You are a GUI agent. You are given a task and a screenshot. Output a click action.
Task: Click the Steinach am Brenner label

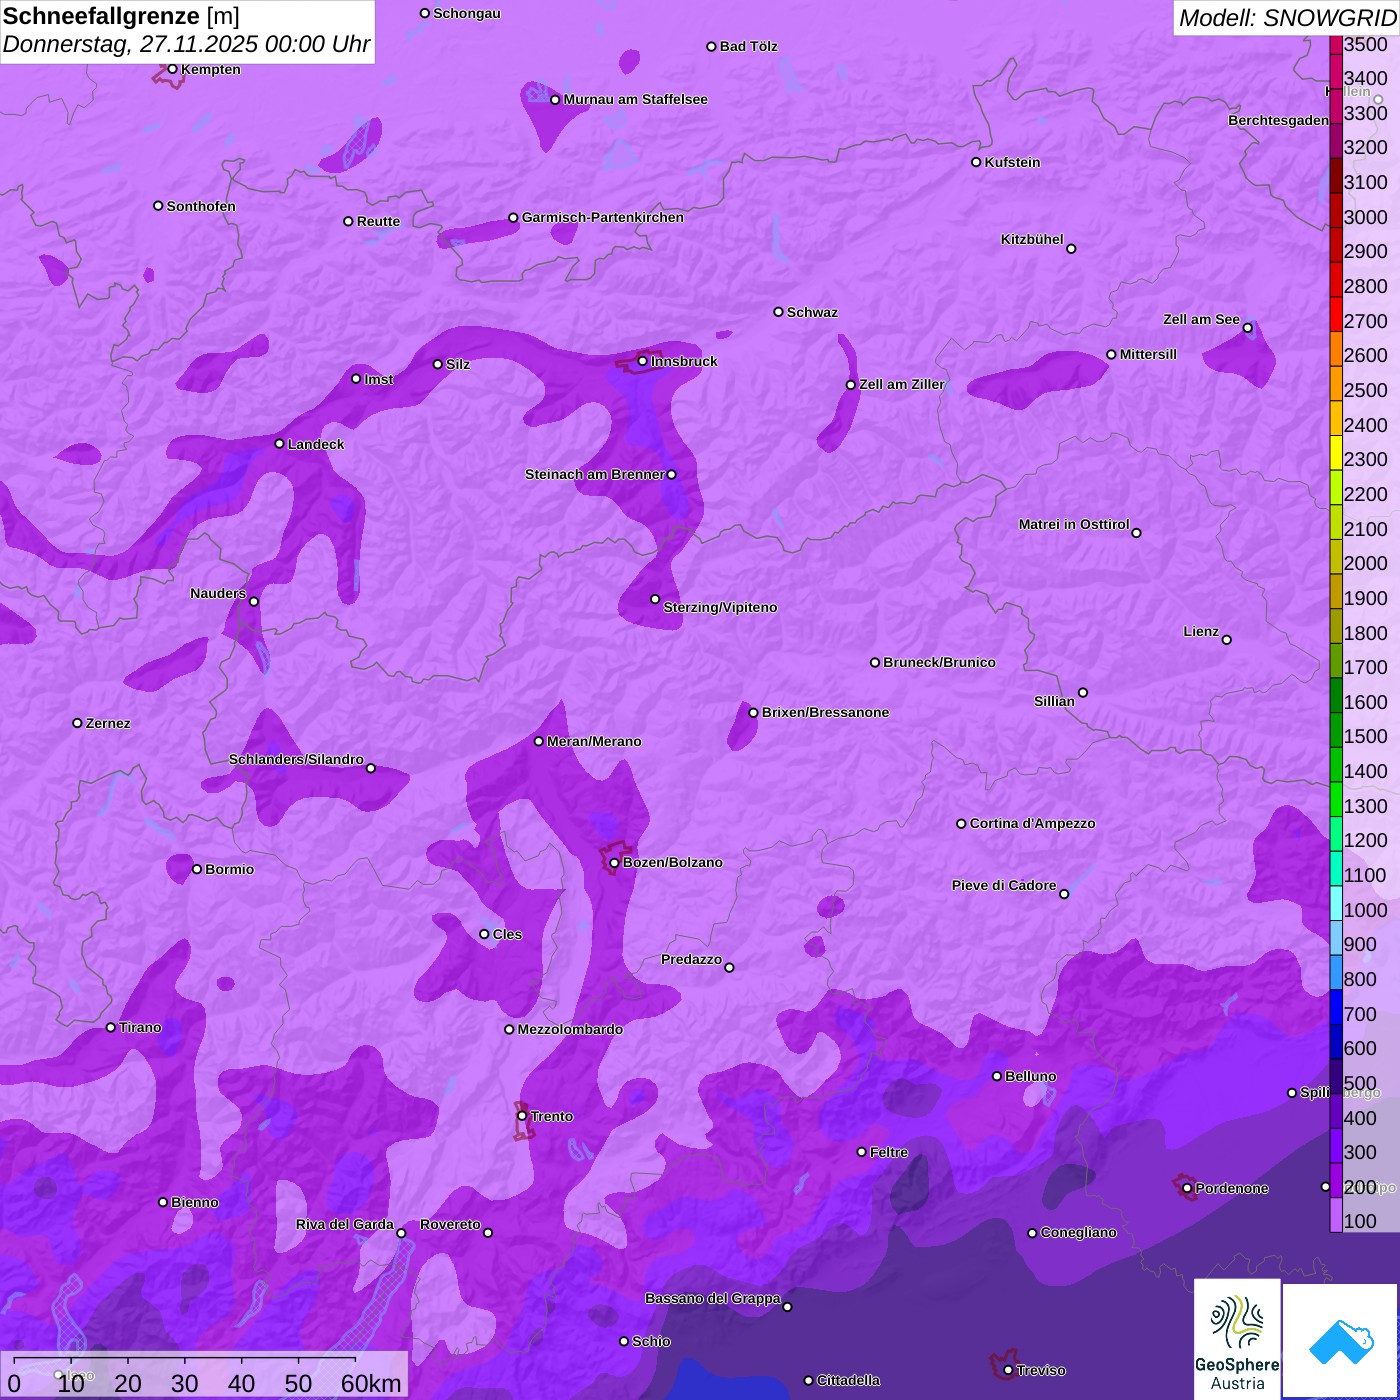point(594,474)
